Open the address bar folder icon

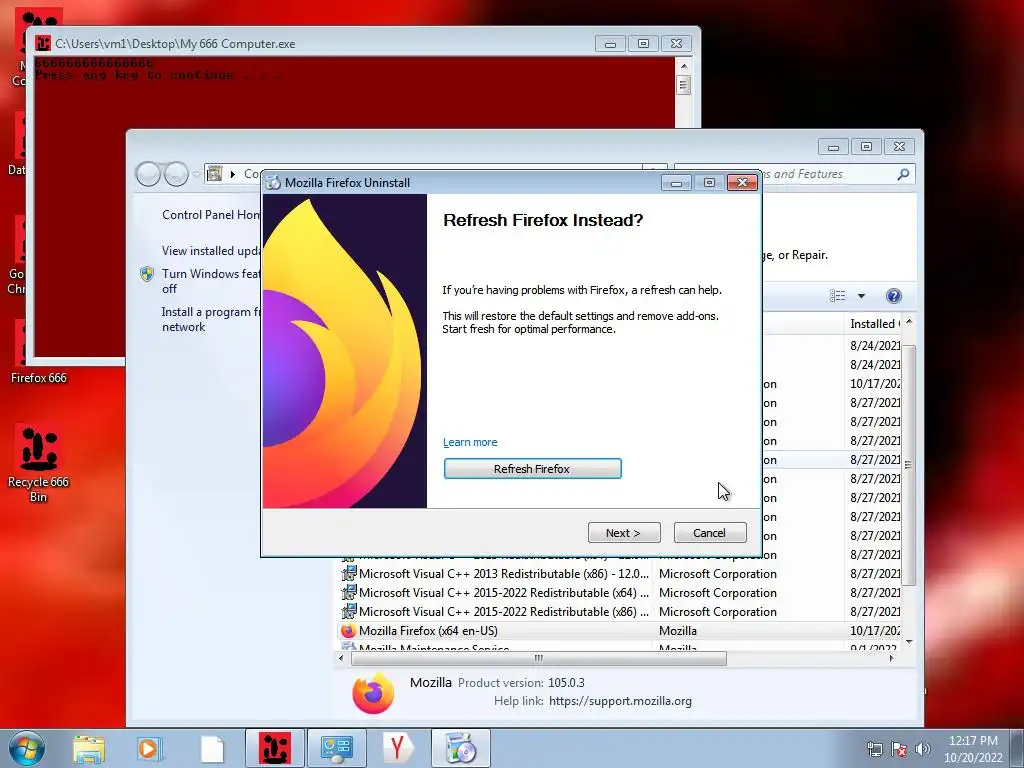pyautogui.click(x=214, y=174)
